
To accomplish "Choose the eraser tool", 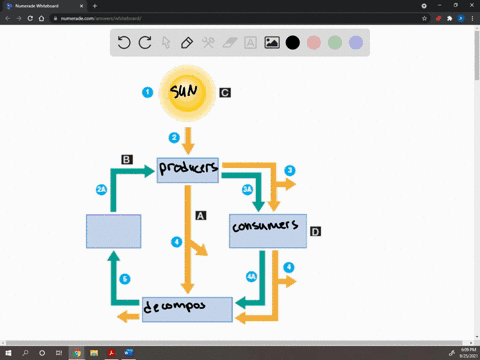I will point(229,43).
